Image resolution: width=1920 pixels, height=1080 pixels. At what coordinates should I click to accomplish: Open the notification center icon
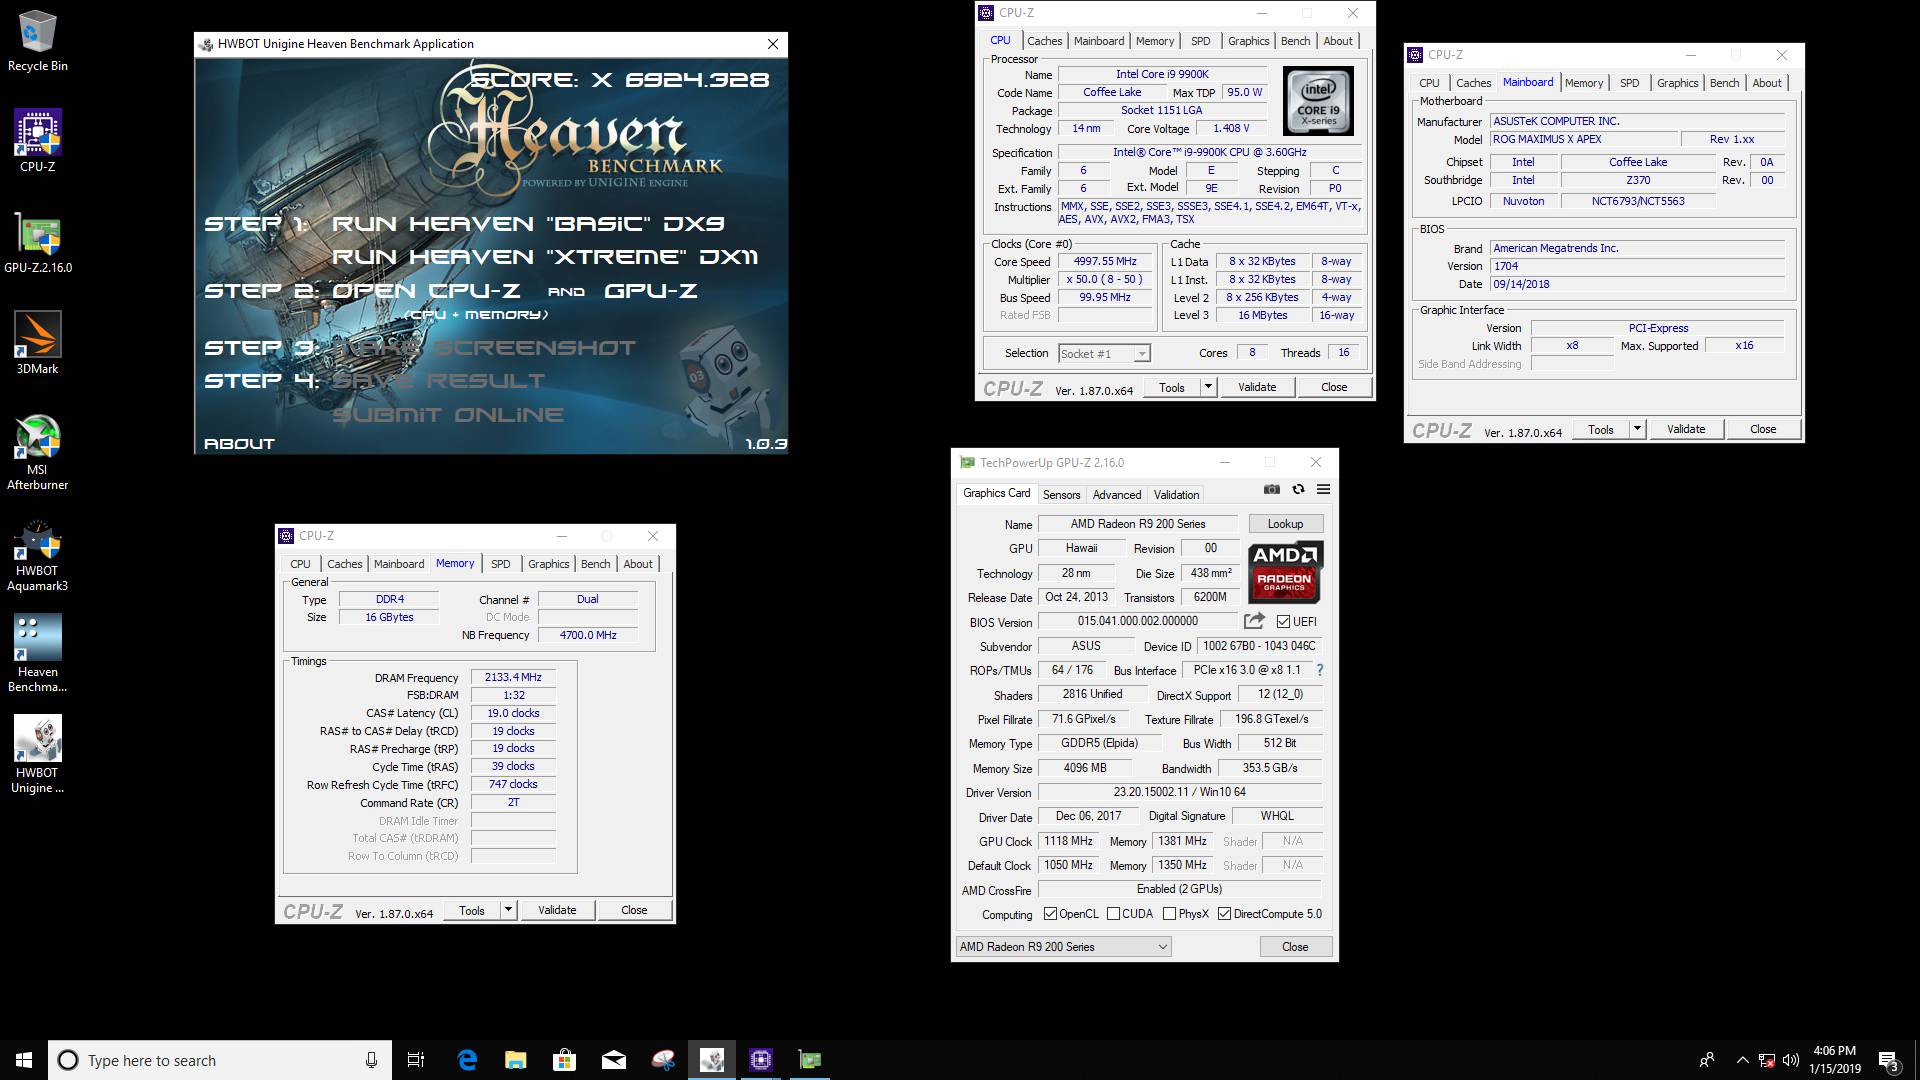tap(1889, 1060)
